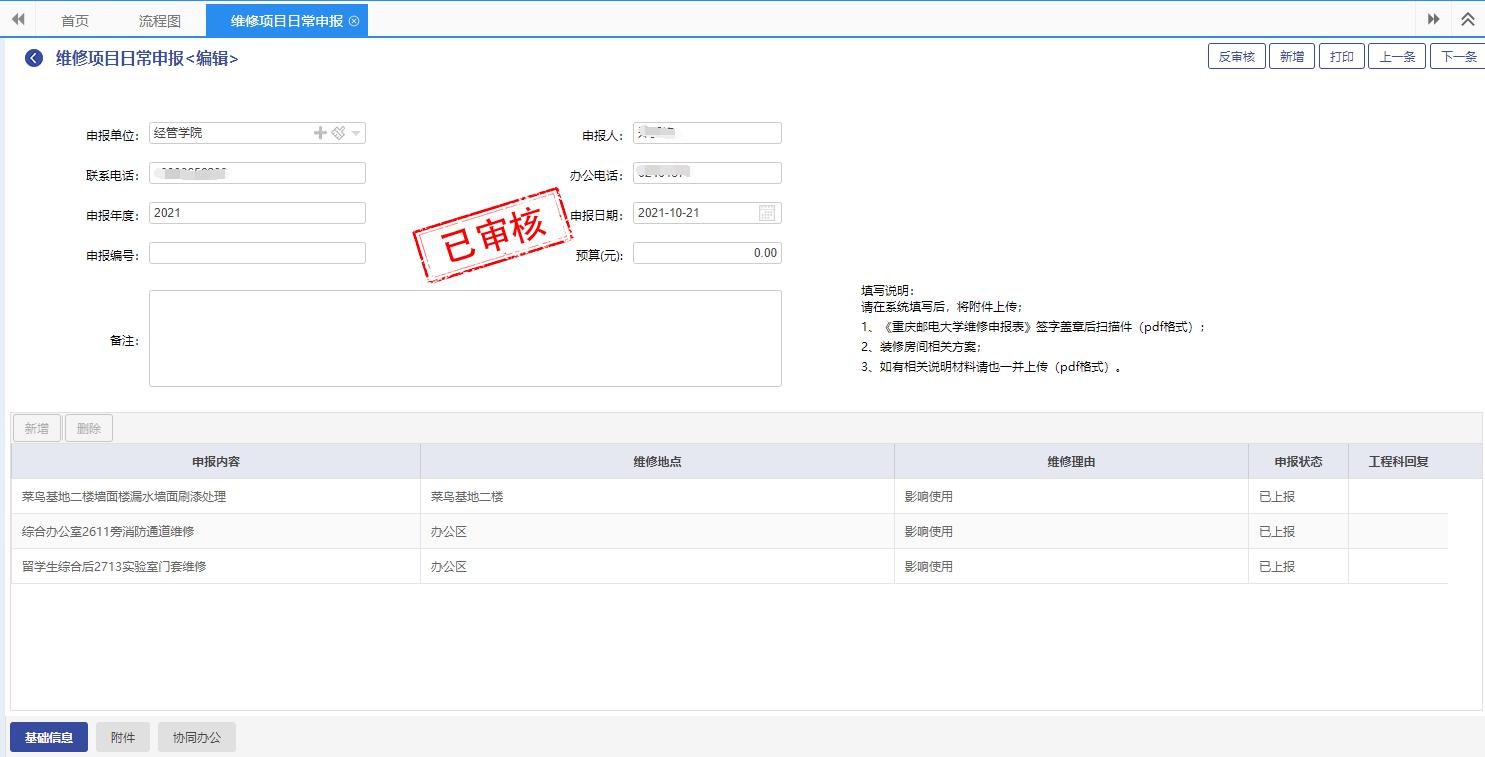Click the plus icon in 申报单位 field

pyautogui.click(x=320, y=133)
